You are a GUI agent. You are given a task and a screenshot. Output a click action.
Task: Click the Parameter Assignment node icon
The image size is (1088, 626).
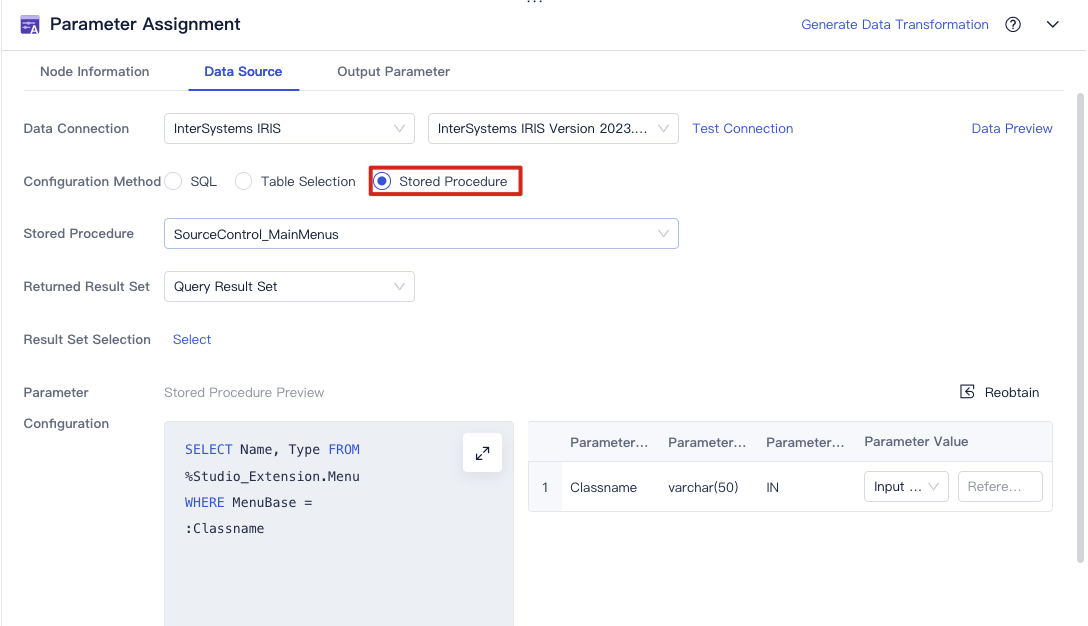30,25
